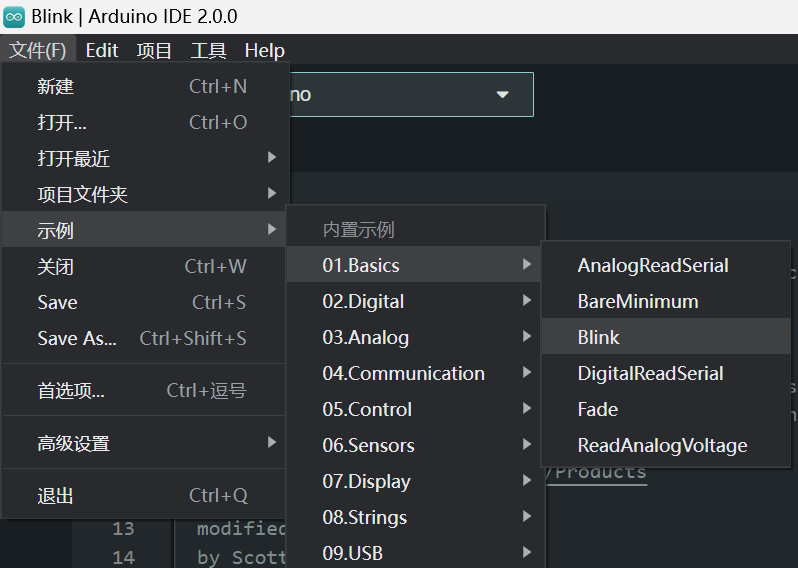Screen dimensions: 798x568
Task: Choose 关闭 to close the sketch
Action: pyautogui.click(x=144, y=266)
